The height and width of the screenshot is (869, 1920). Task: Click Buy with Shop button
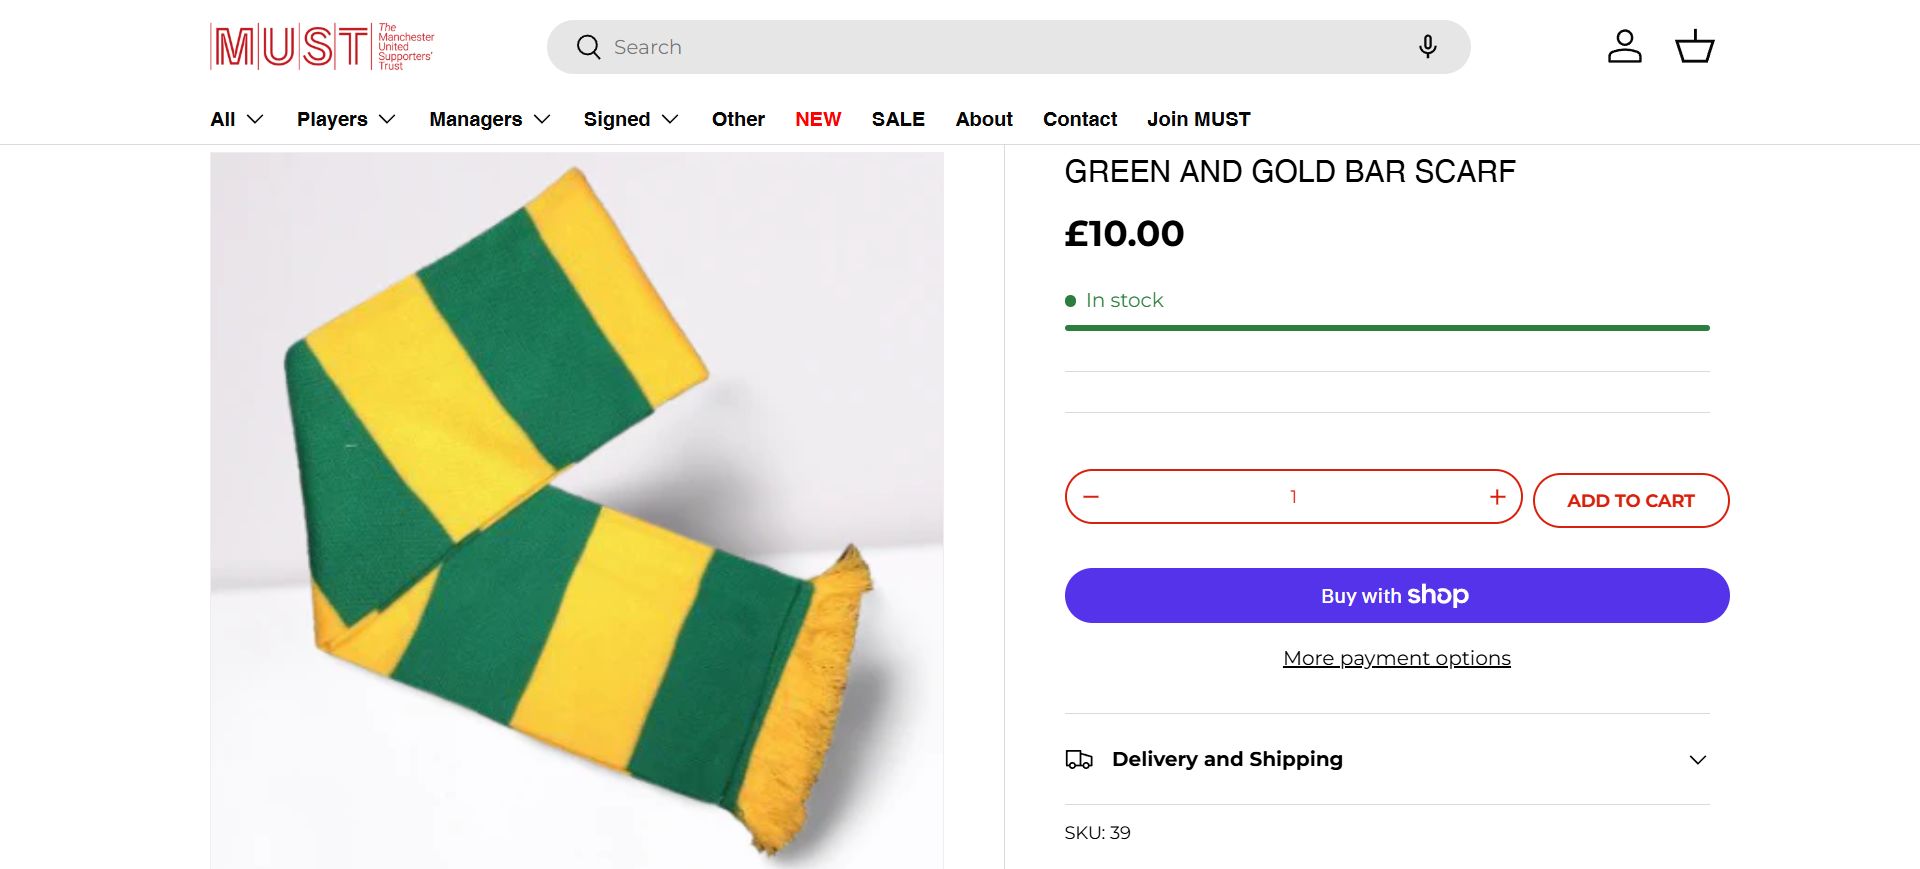pyautogui.click(x=1396, y=596)
